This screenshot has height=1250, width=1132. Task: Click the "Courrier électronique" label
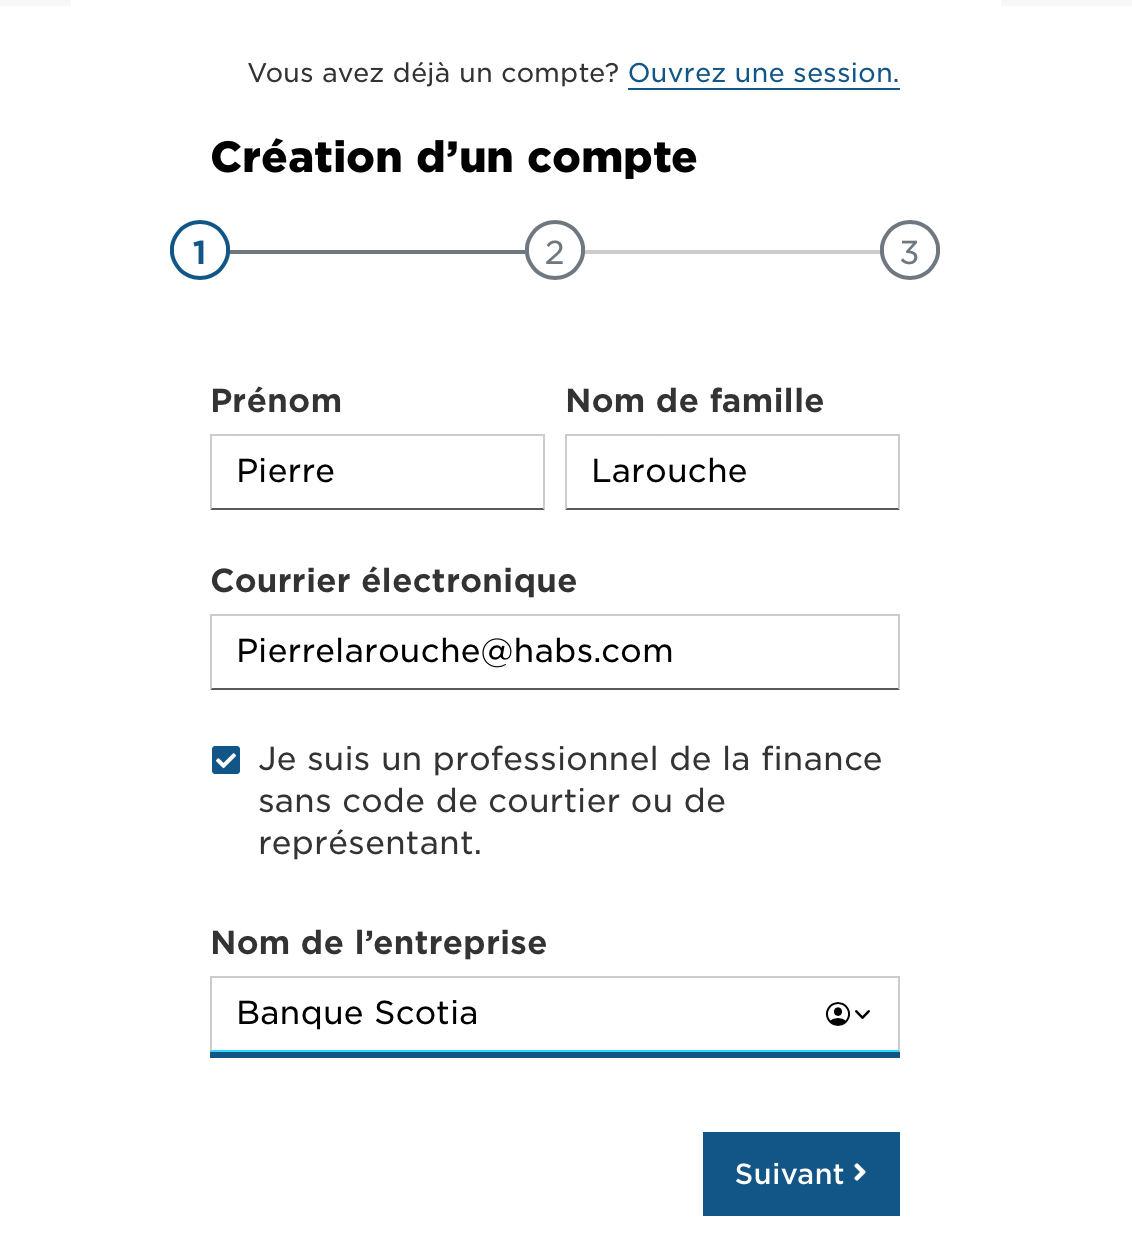tap(393, 581)
